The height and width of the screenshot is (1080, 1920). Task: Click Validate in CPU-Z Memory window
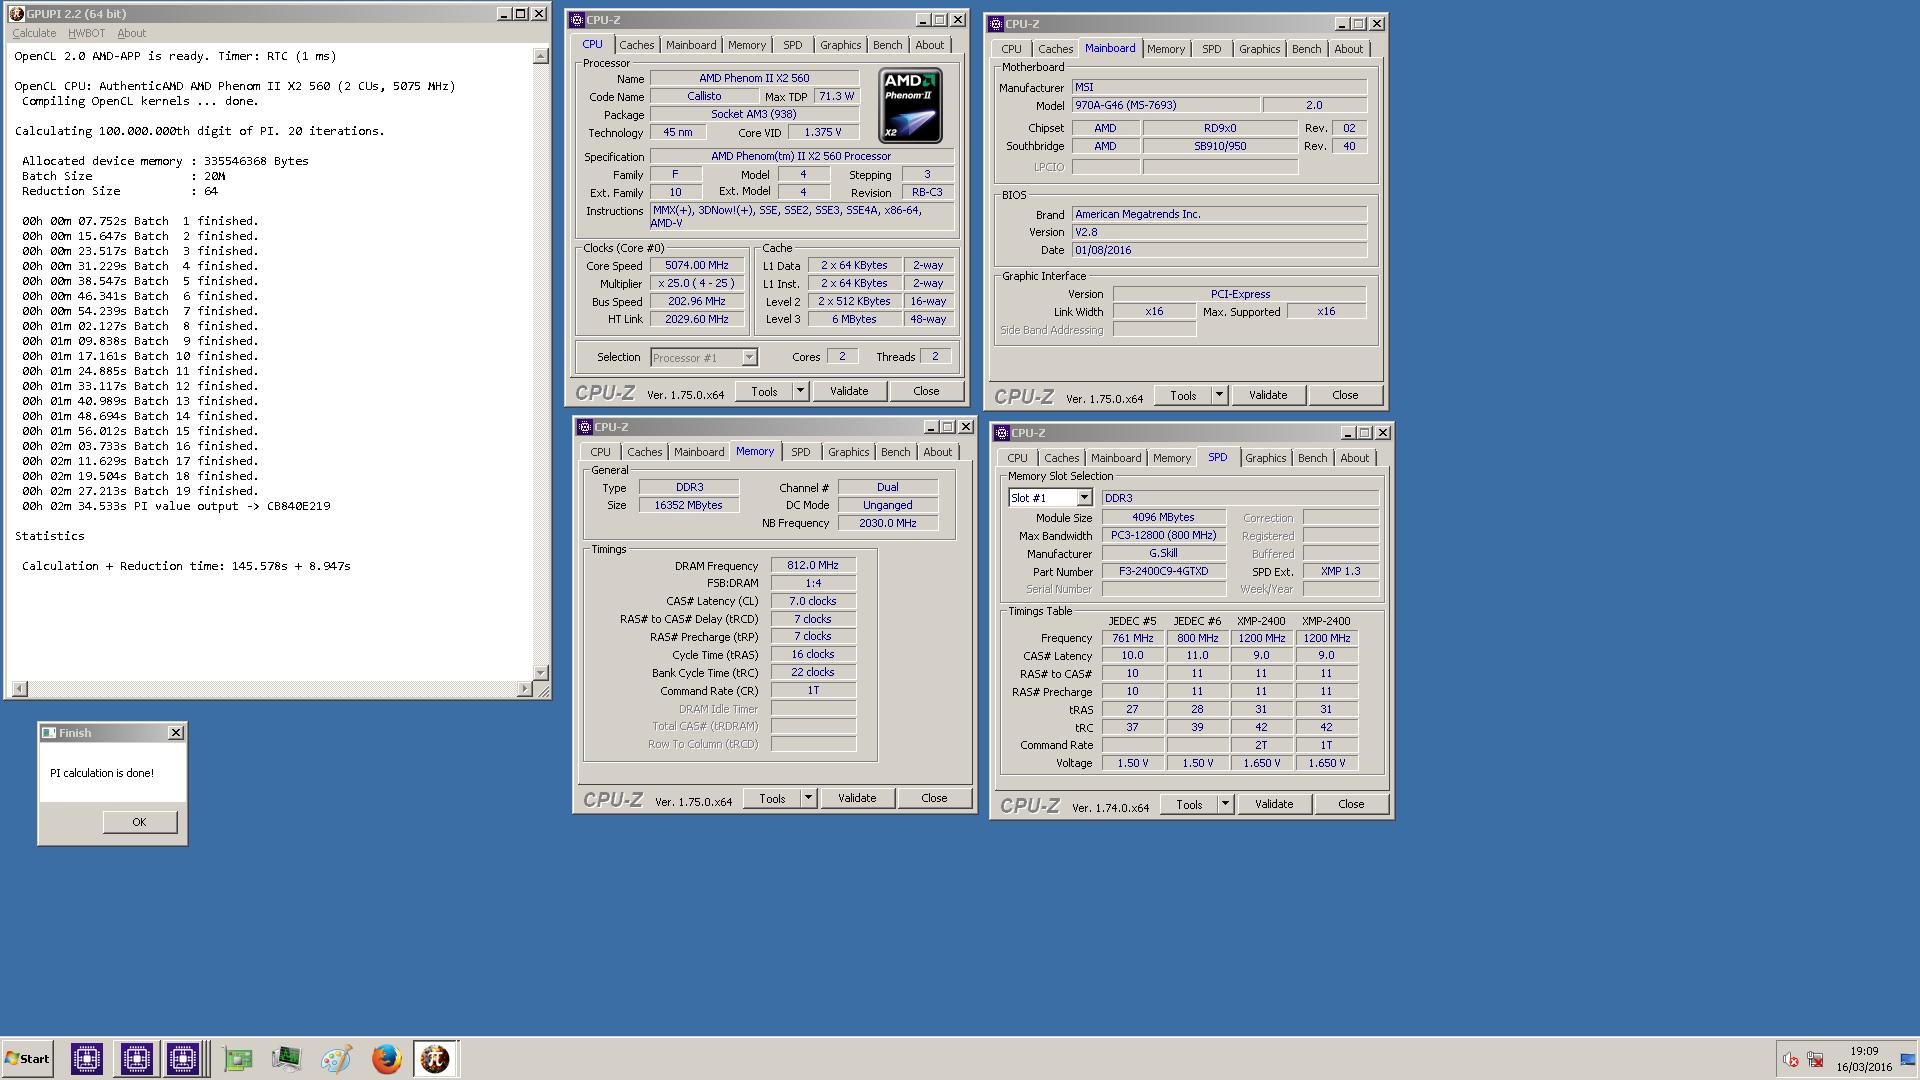tap(857, 798)
